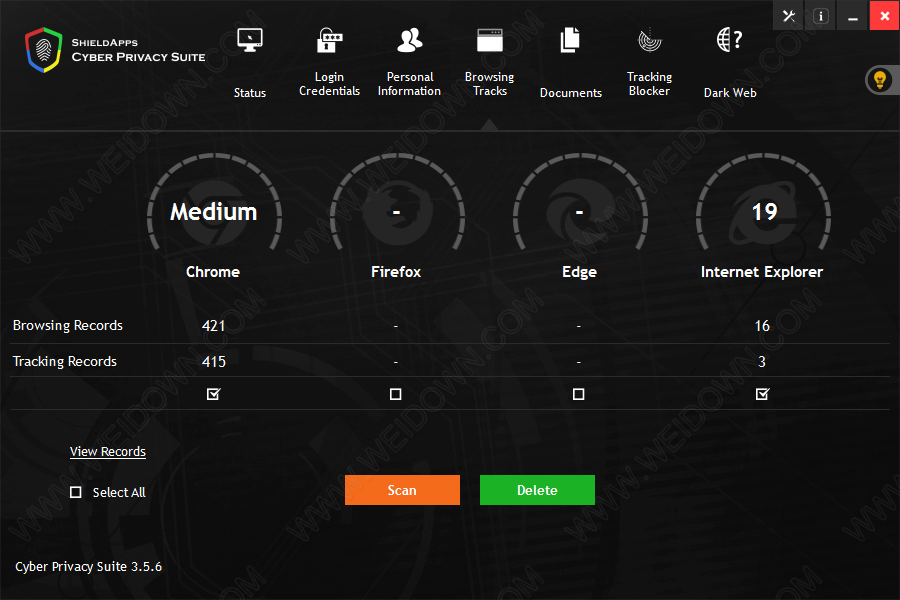Click the Browsing Records row label
Image resolution: width=900 pixels, height=600 pixels.
[68, 325]
